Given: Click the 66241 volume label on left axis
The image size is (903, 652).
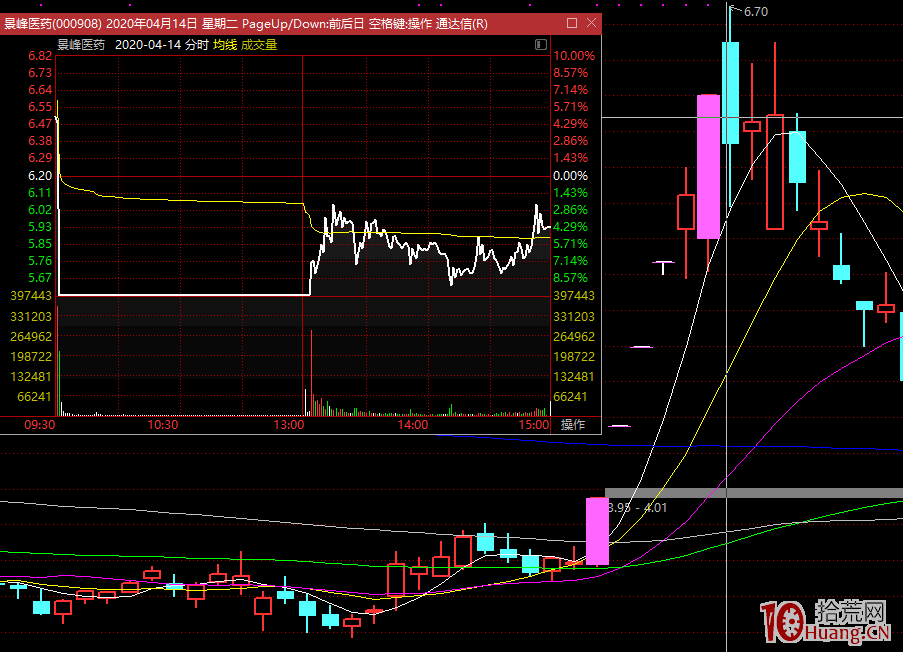Looking at the screenshot, I should coord(35,396).
